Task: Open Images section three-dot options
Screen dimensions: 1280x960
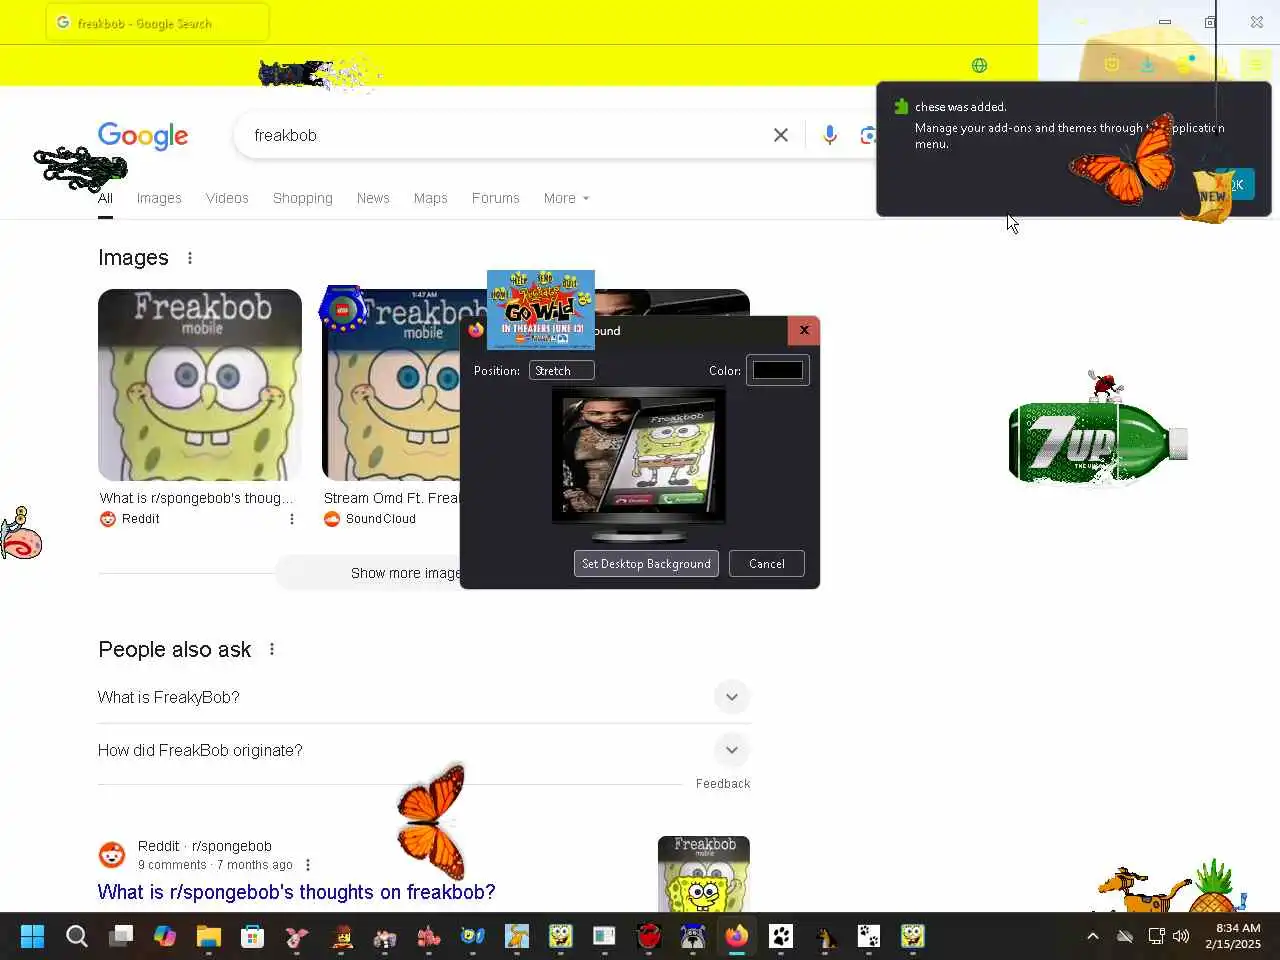Action: coord(190,258)
